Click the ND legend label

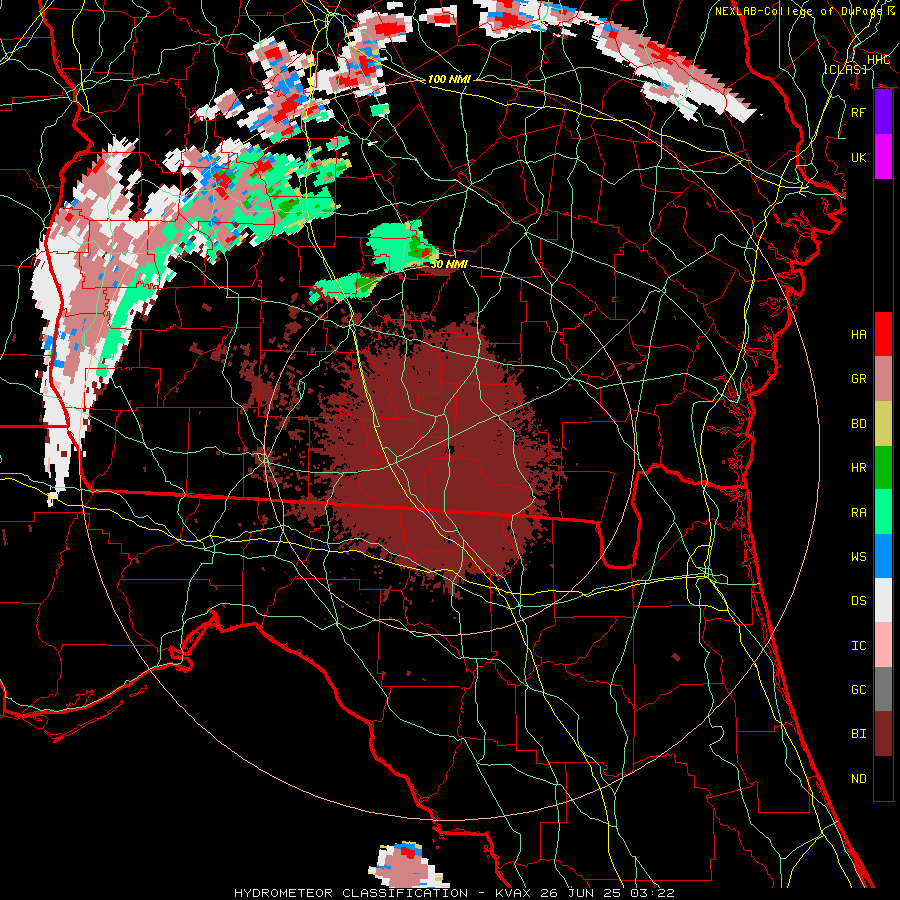(x=859, y=778)
